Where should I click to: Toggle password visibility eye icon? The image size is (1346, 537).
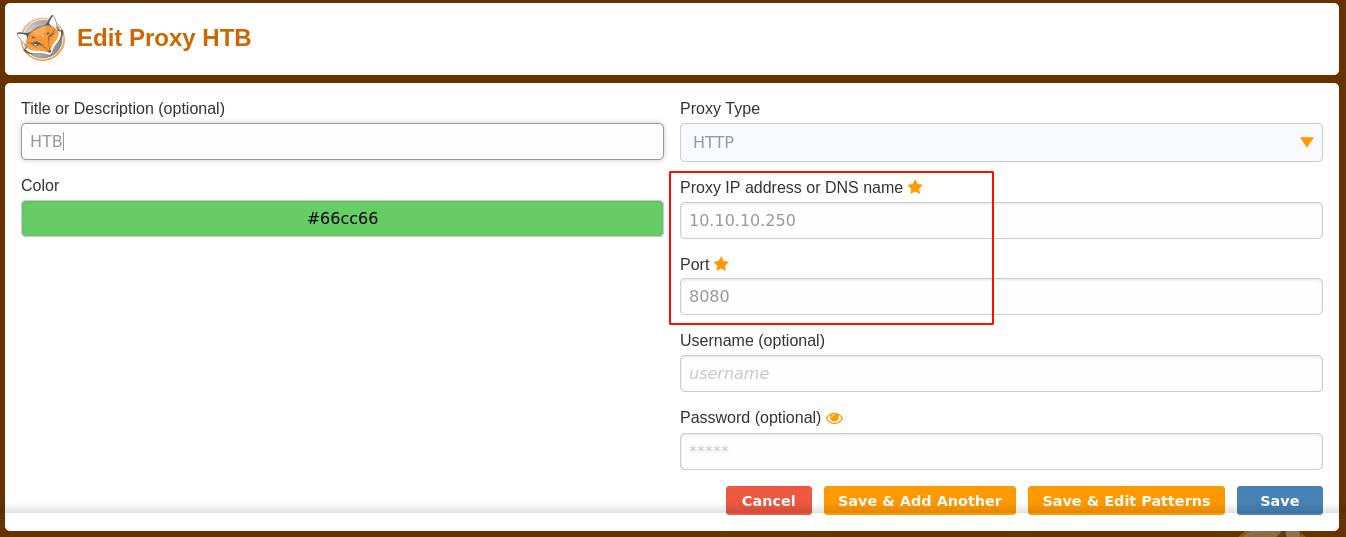tap(834, 418)
